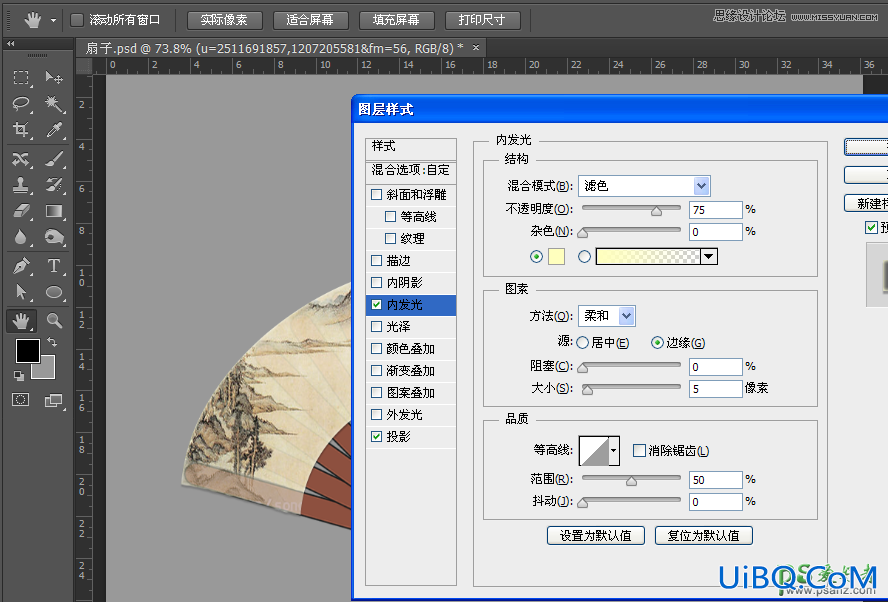Click the 实际像素 button

coord(224,20)
